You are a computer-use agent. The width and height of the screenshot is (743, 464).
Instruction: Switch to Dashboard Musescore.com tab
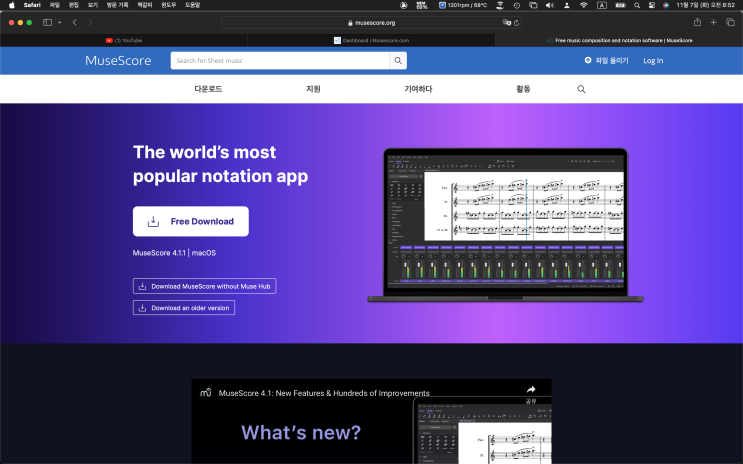371,40
